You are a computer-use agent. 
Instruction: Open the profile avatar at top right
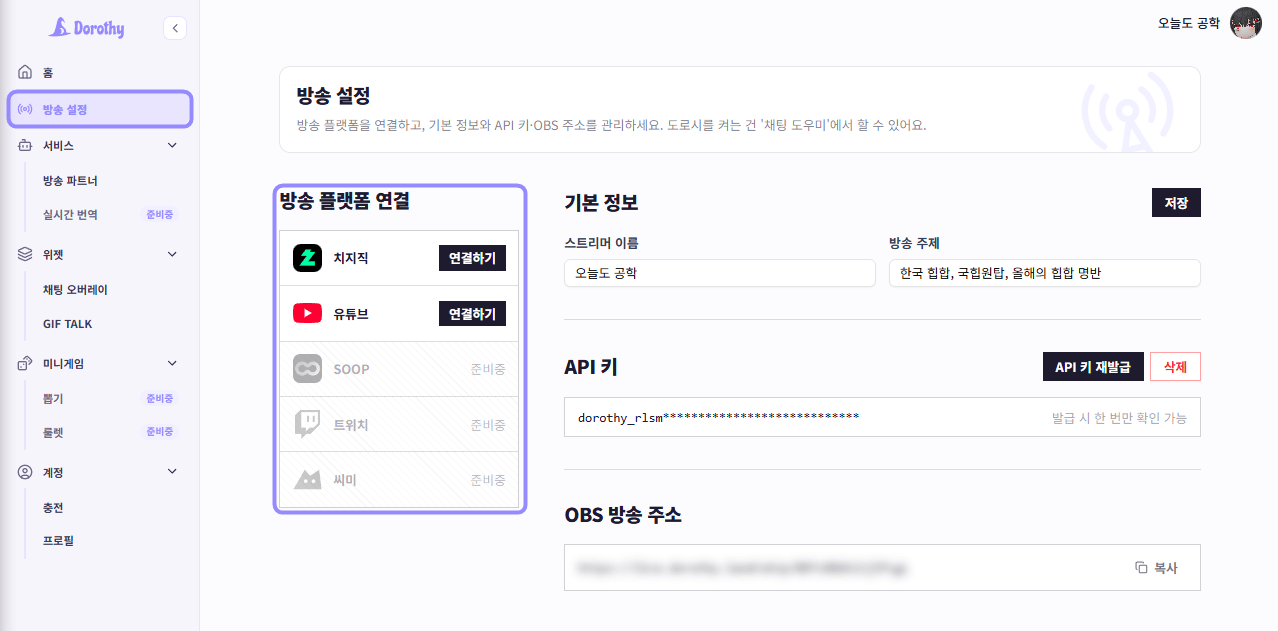point(1246,23)
